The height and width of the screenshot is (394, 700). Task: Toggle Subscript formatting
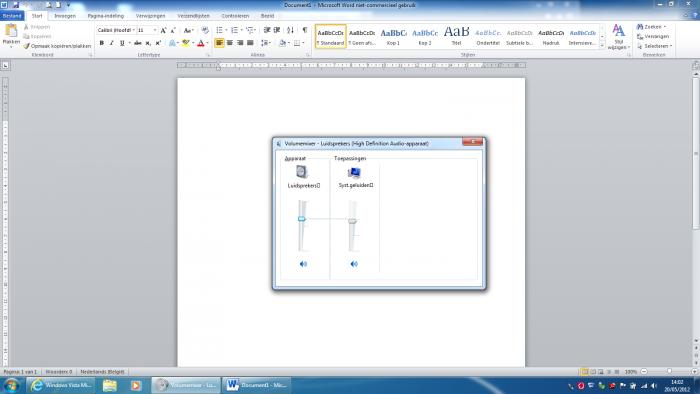148,43
